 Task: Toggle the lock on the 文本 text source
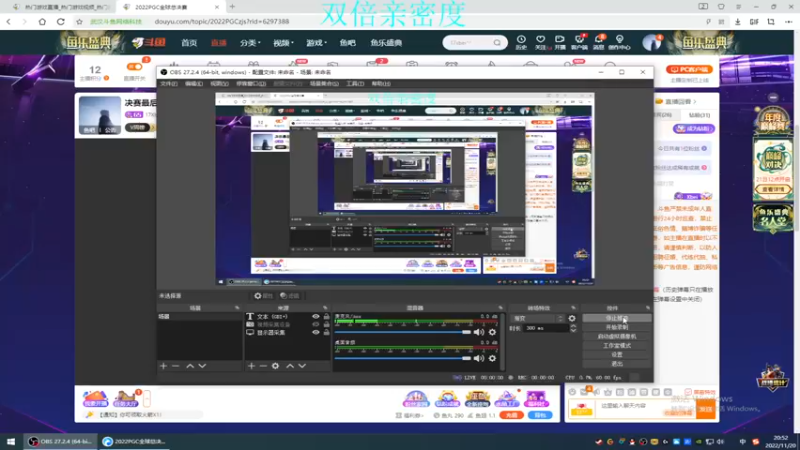327,316
